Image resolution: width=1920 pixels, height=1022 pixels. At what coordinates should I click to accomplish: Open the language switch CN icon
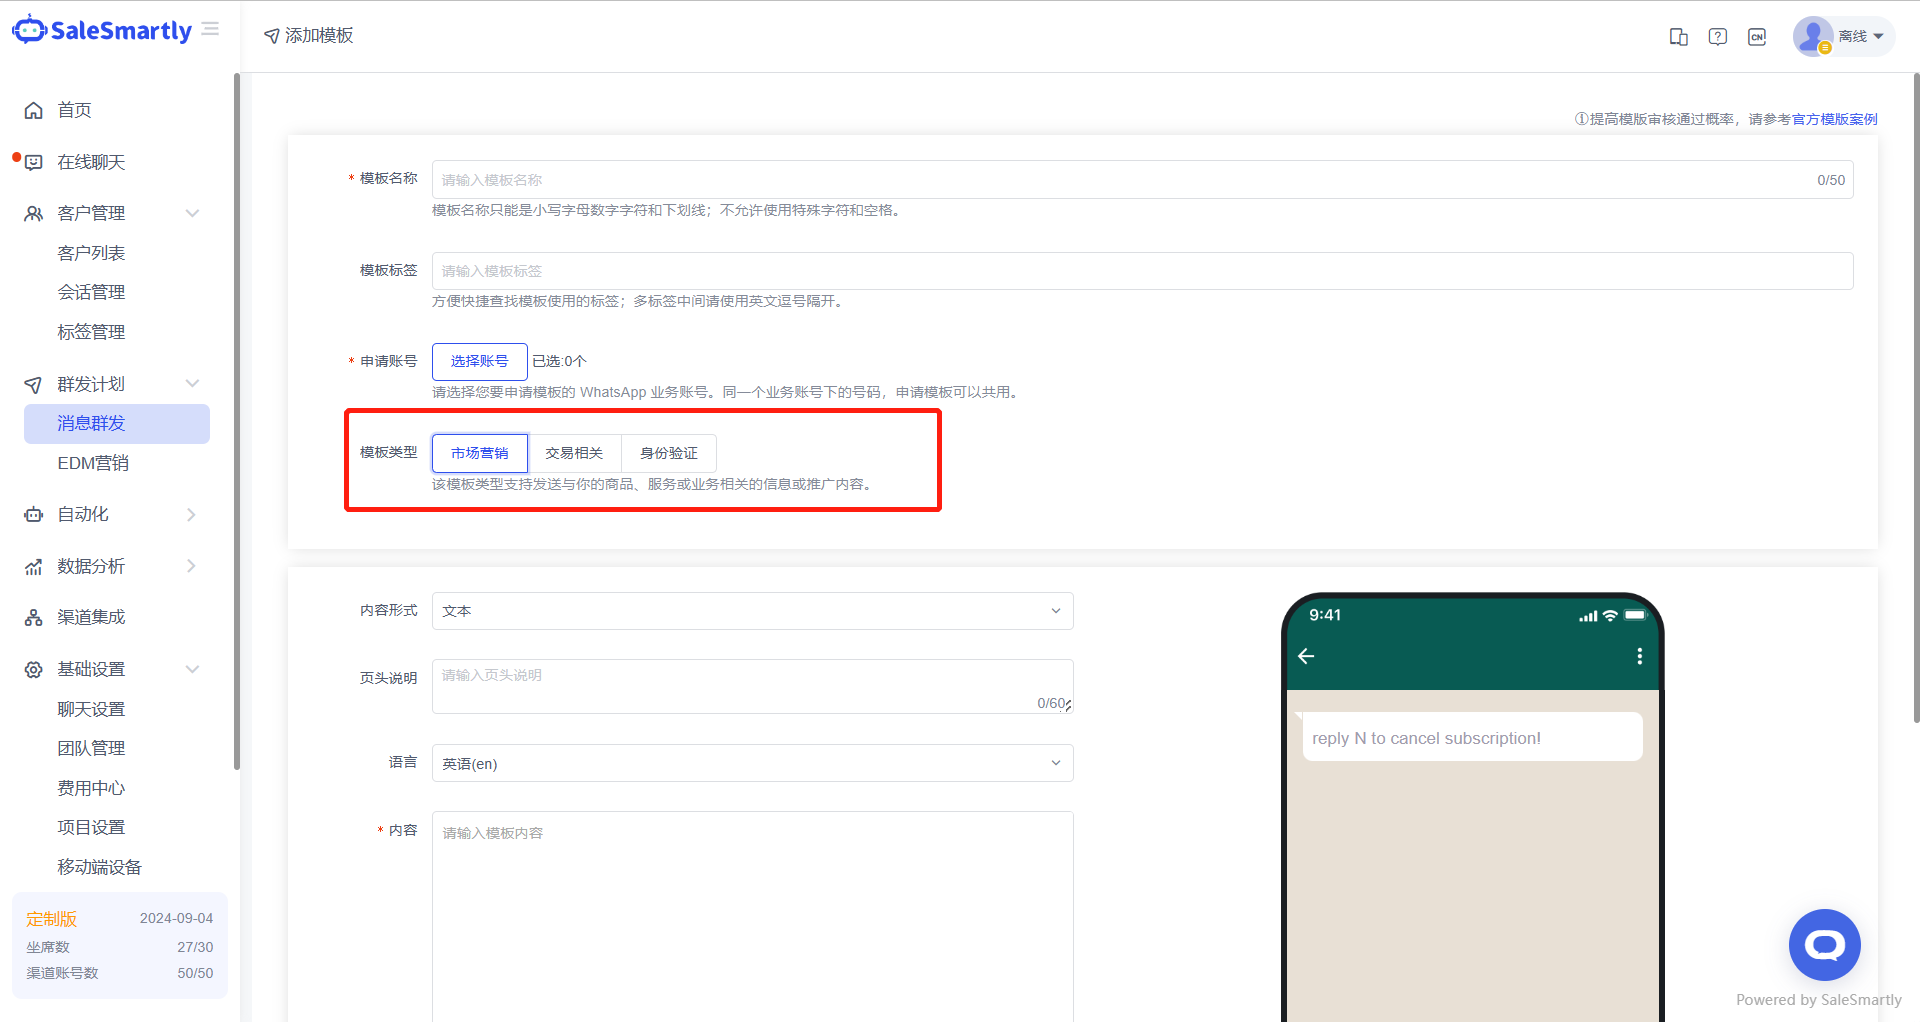[1756, 37]
